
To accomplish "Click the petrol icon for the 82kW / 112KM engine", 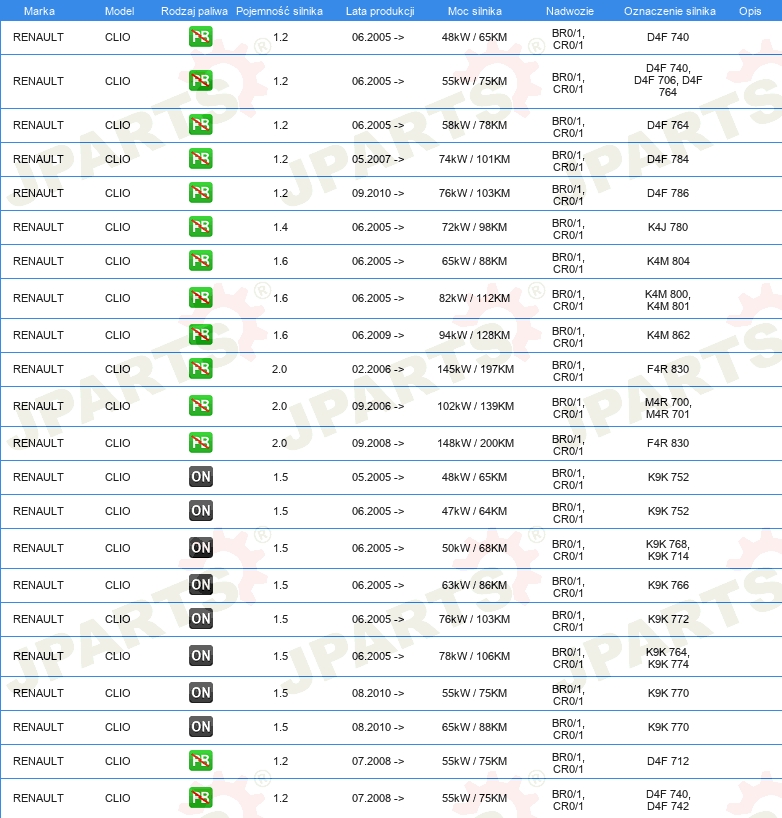I will click(200, 297).
